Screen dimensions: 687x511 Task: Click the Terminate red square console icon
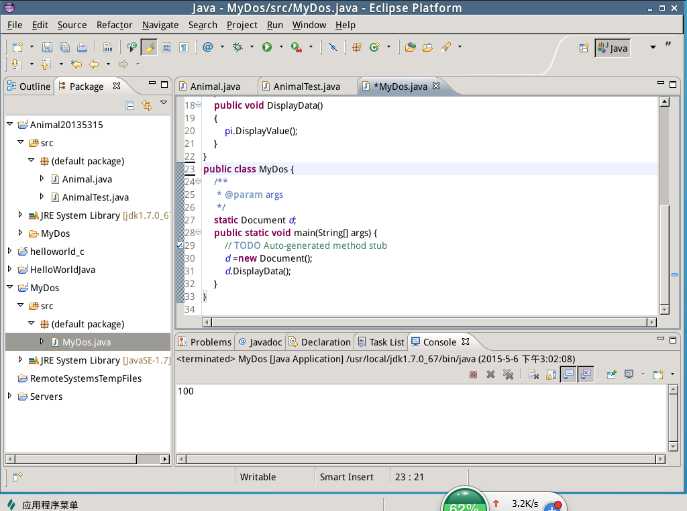474,374
